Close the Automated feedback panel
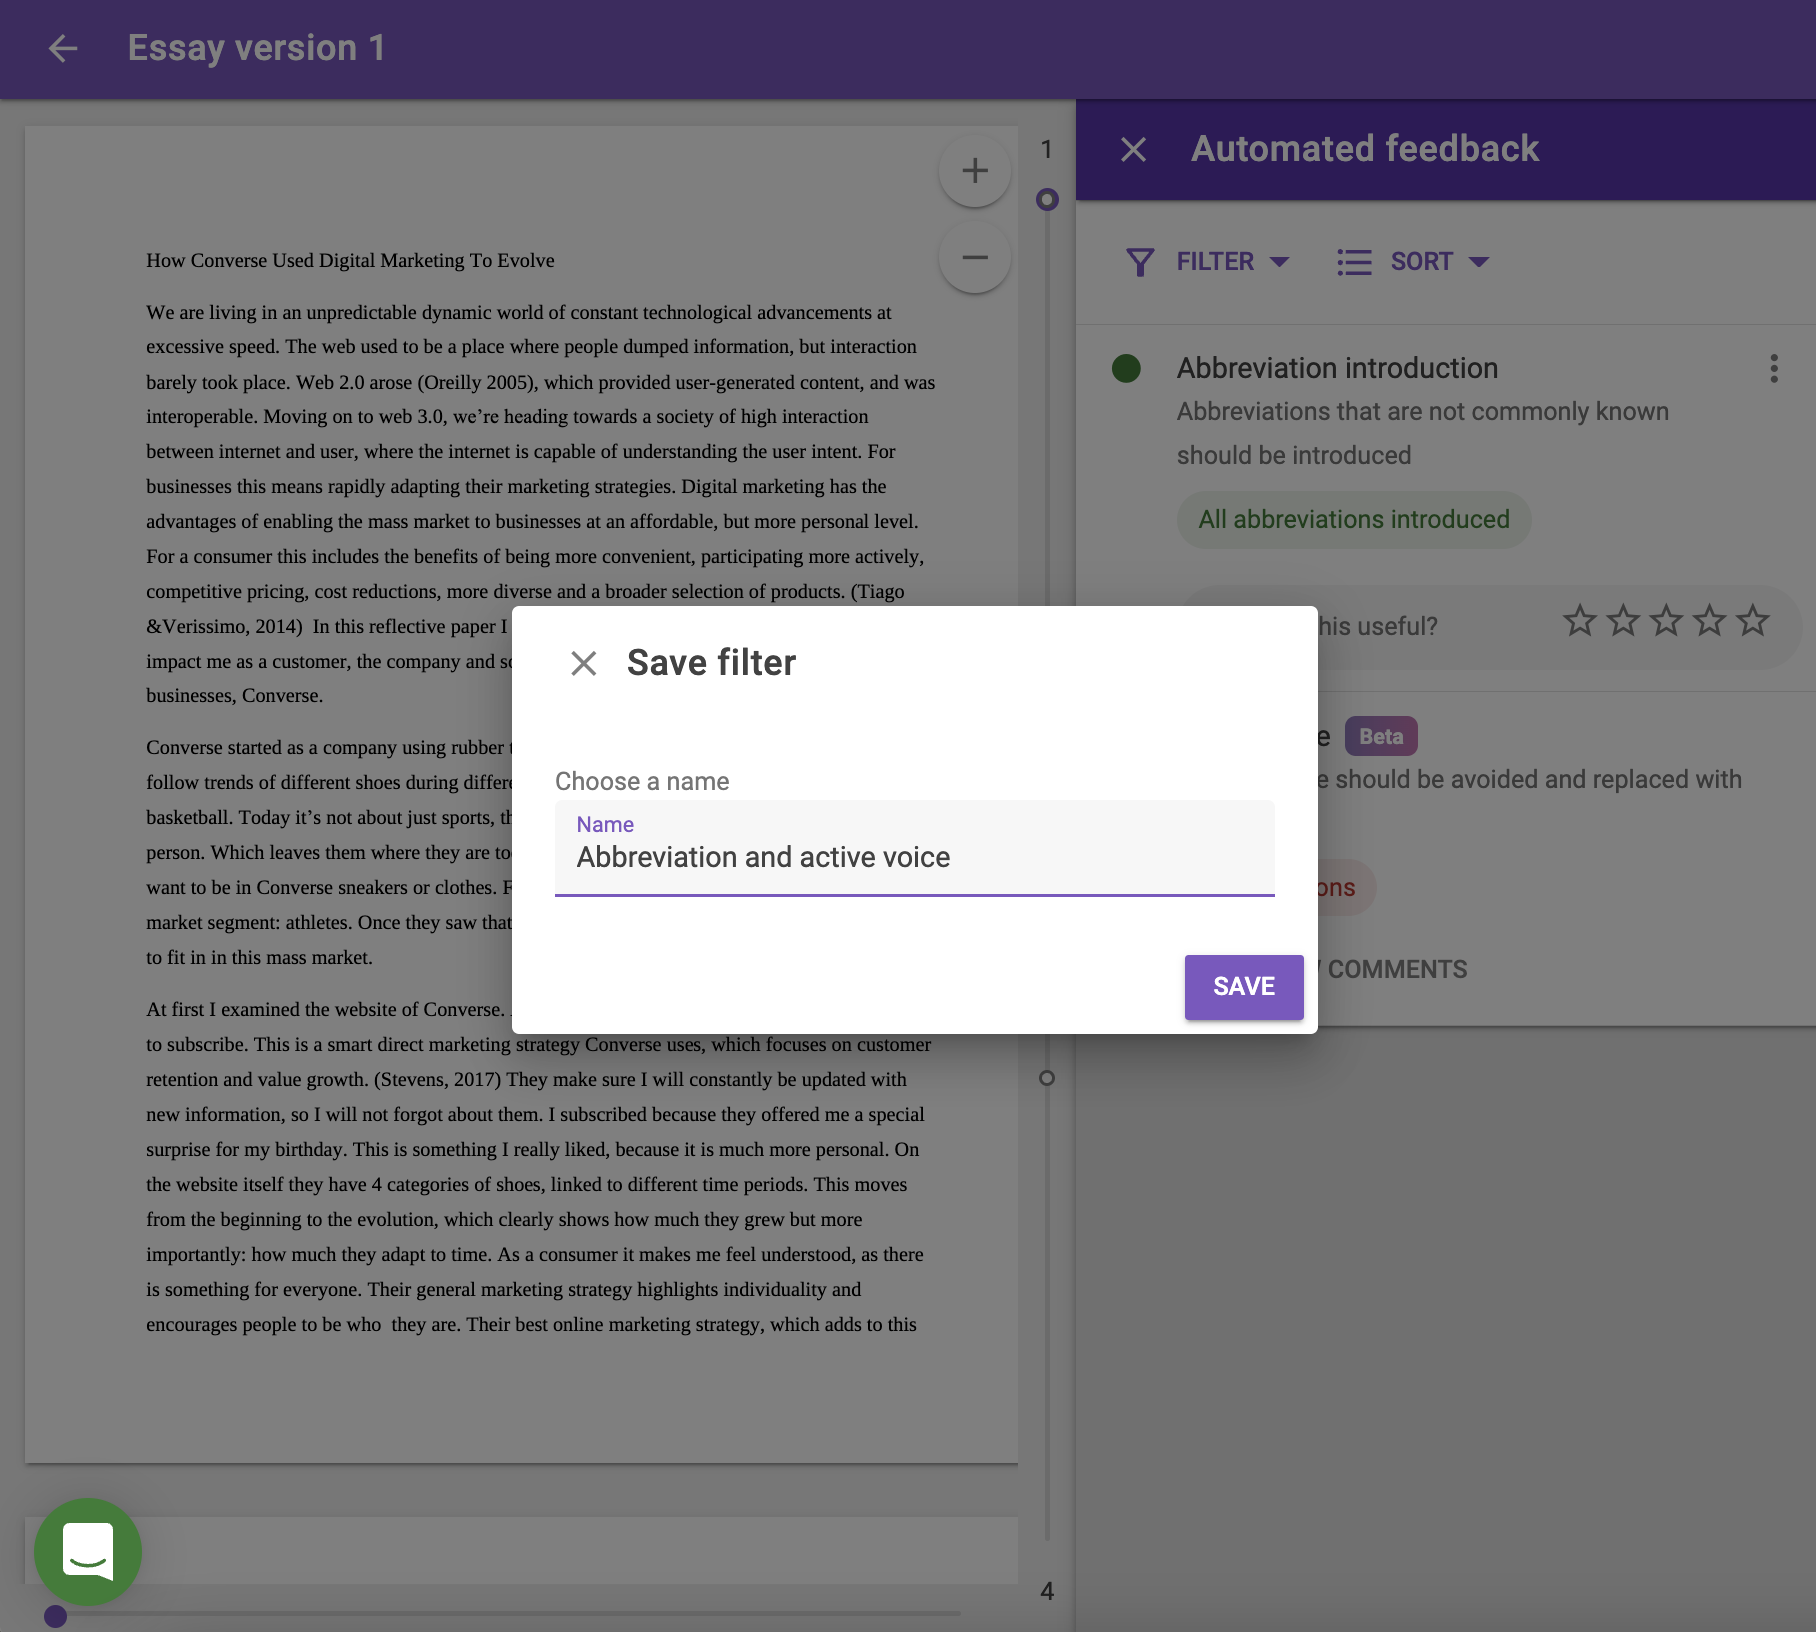 (x=1133, y=149)
